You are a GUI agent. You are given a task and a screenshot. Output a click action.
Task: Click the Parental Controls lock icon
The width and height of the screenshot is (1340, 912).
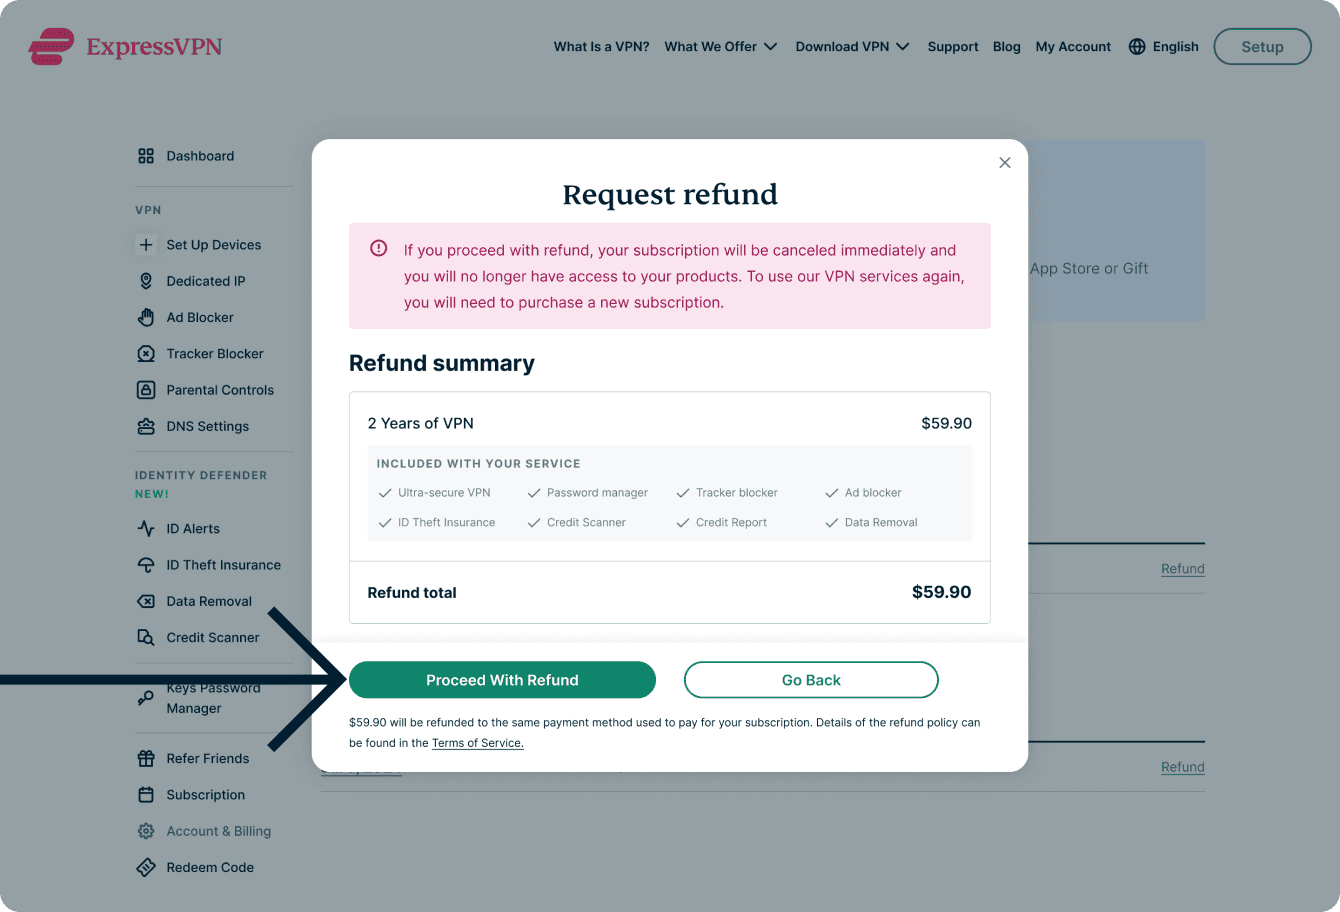[x=146, y=390]
